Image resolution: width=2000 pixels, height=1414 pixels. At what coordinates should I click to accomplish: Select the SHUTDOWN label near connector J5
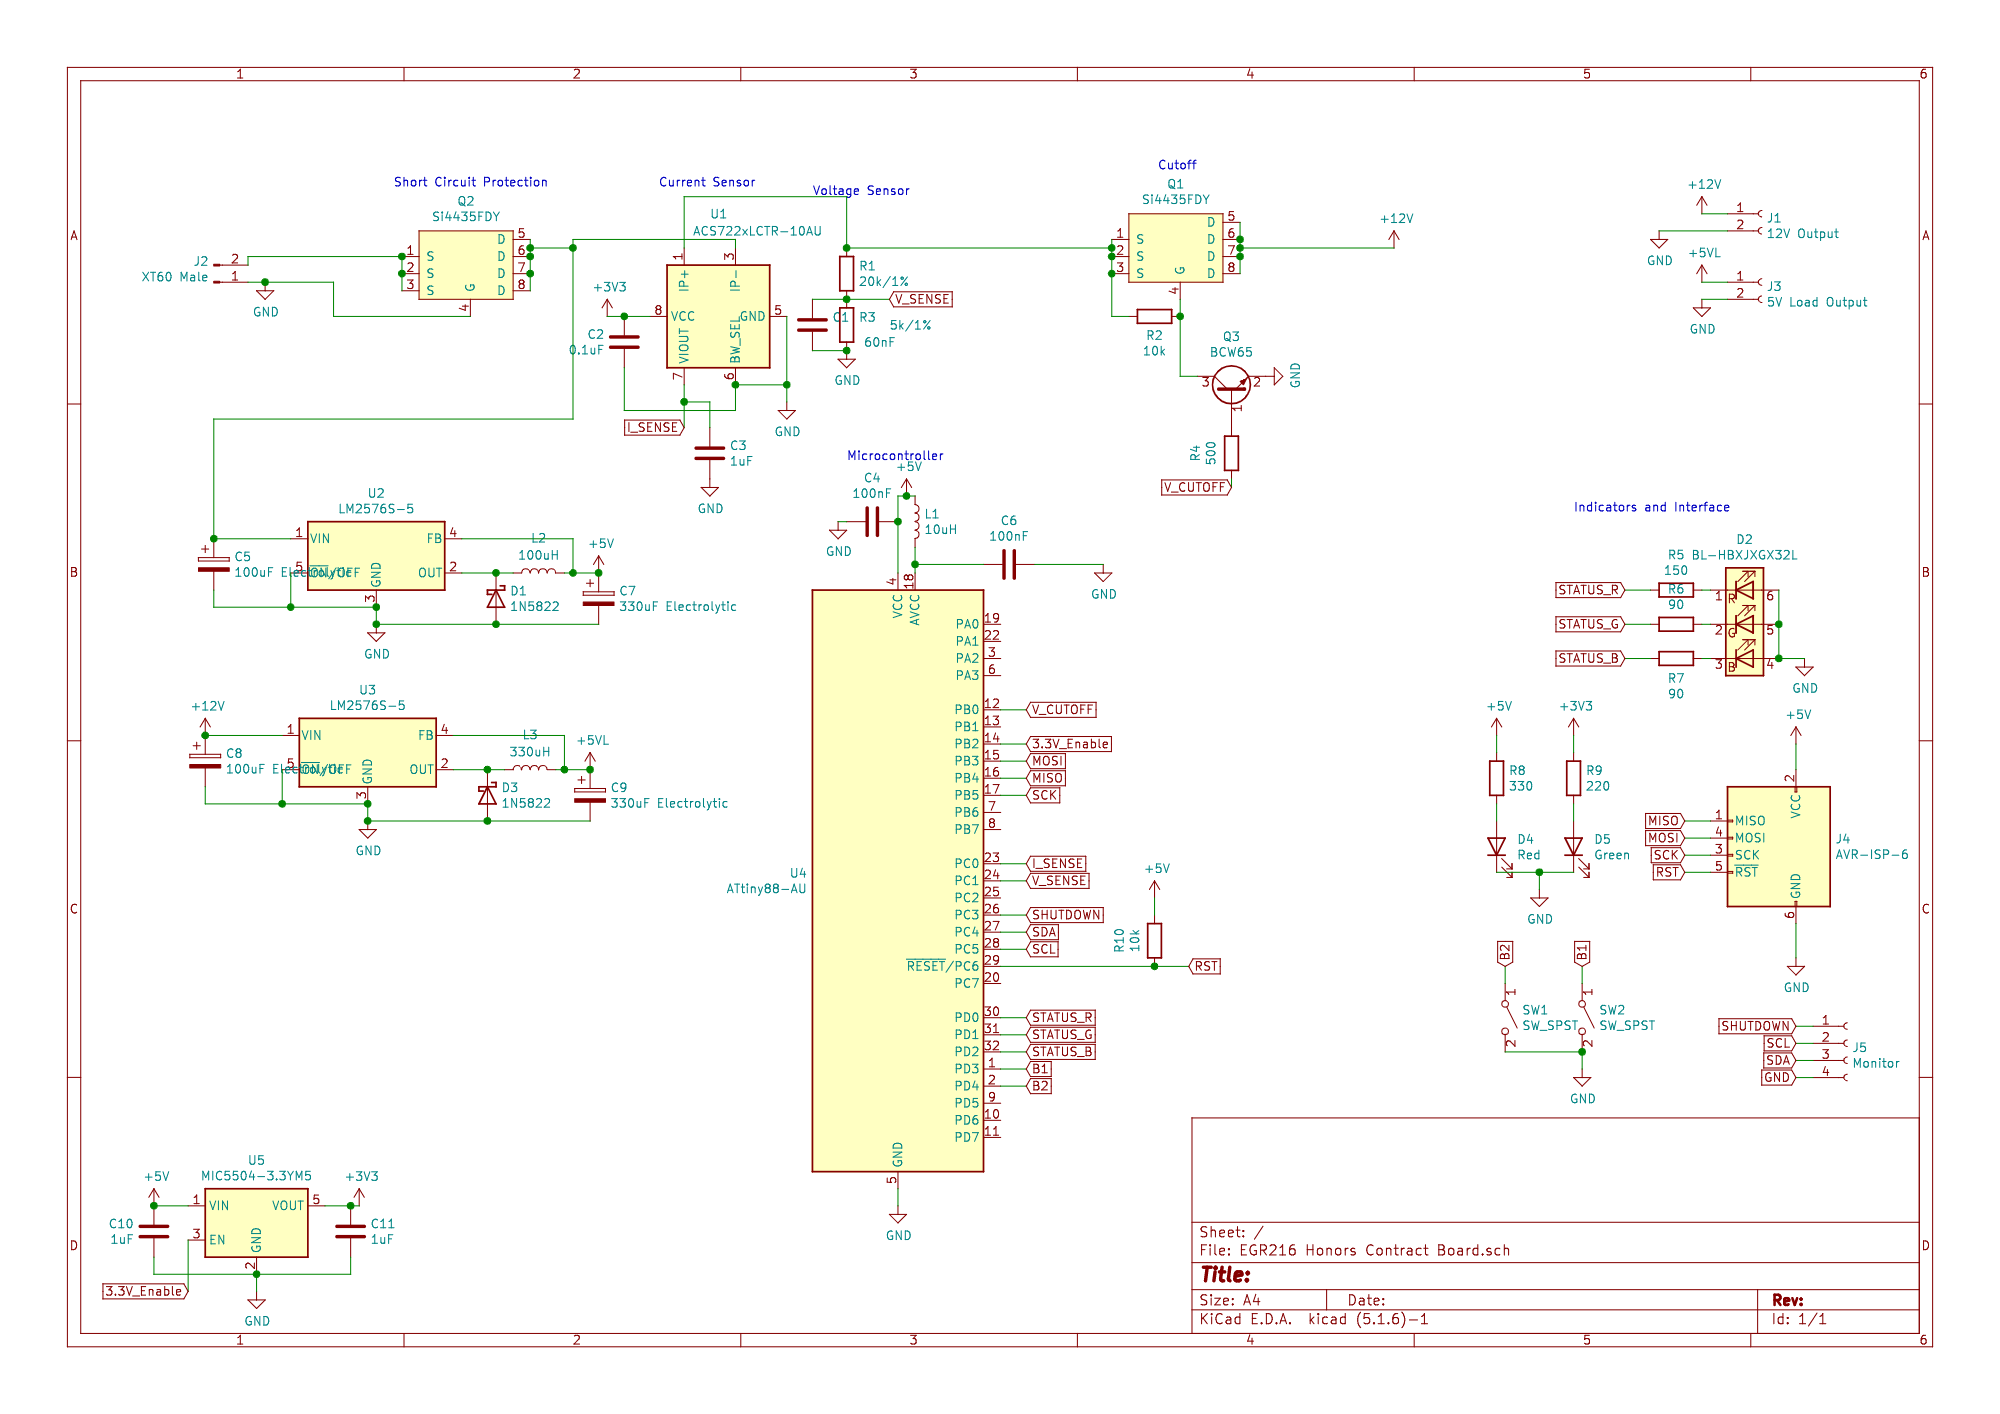pos(1756,1026)
